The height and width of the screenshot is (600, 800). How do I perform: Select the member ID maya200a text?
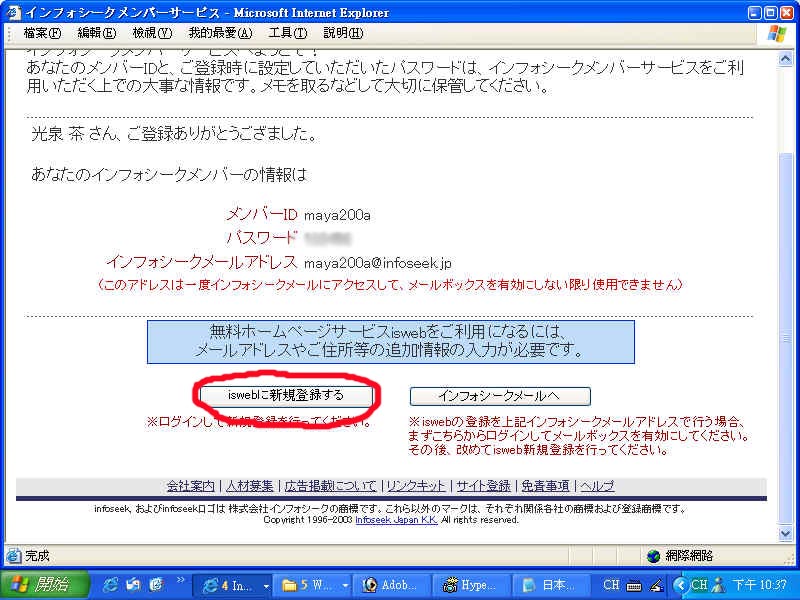coord(337,215)
